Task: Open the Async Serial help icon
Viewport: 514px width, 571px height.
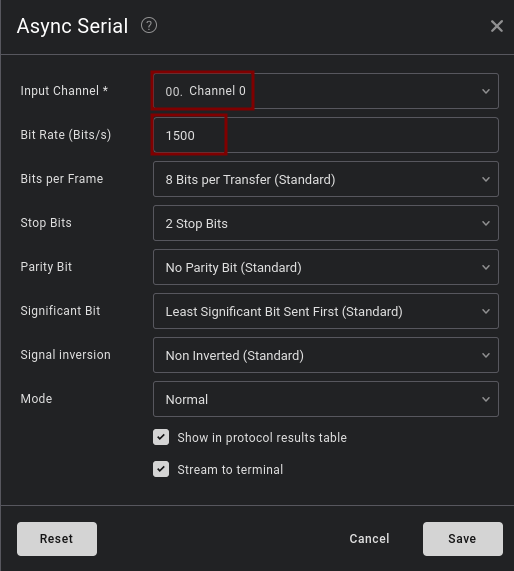Action: coord(149,26)
